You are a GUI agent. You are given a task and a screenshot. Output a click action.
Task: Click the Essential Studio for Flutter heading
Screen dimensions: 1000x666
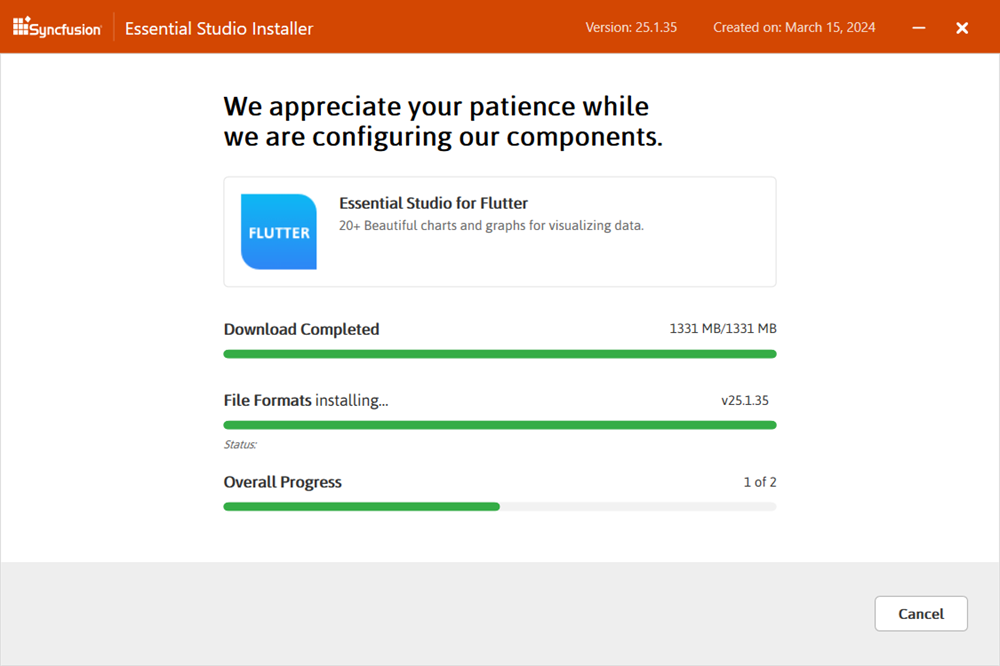(x=433, y=203)
